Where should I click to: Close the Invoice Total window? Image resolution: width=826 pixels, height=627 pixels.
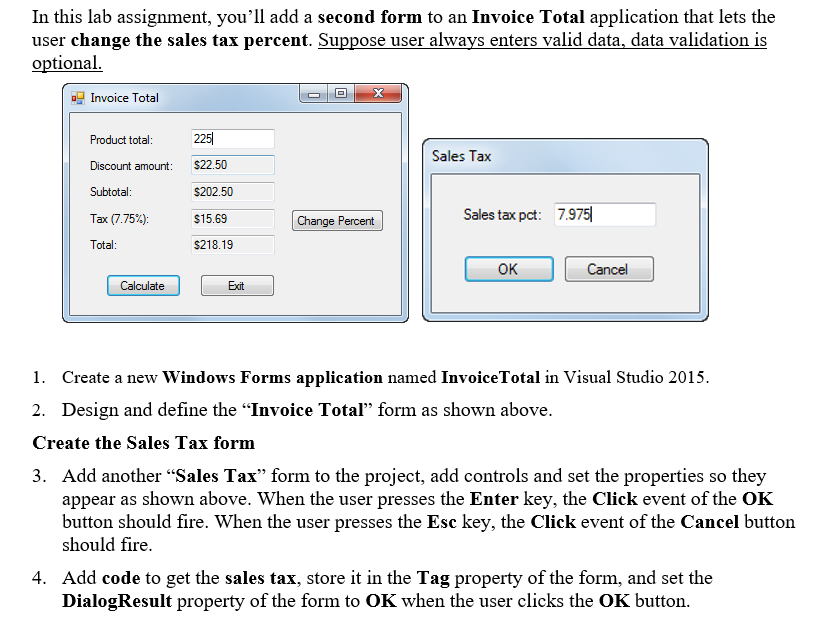[378, 94]
